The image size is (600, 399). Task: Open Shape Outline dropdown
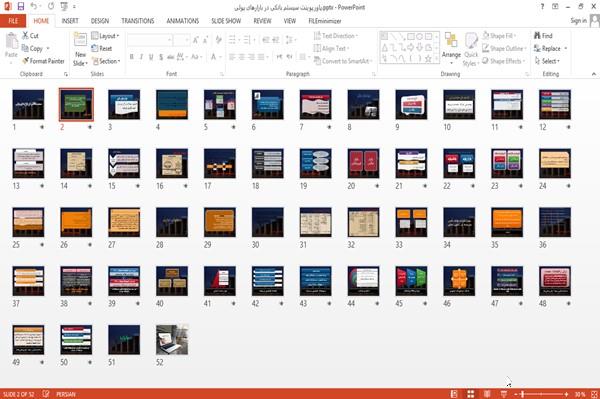(x=504, y=48)
